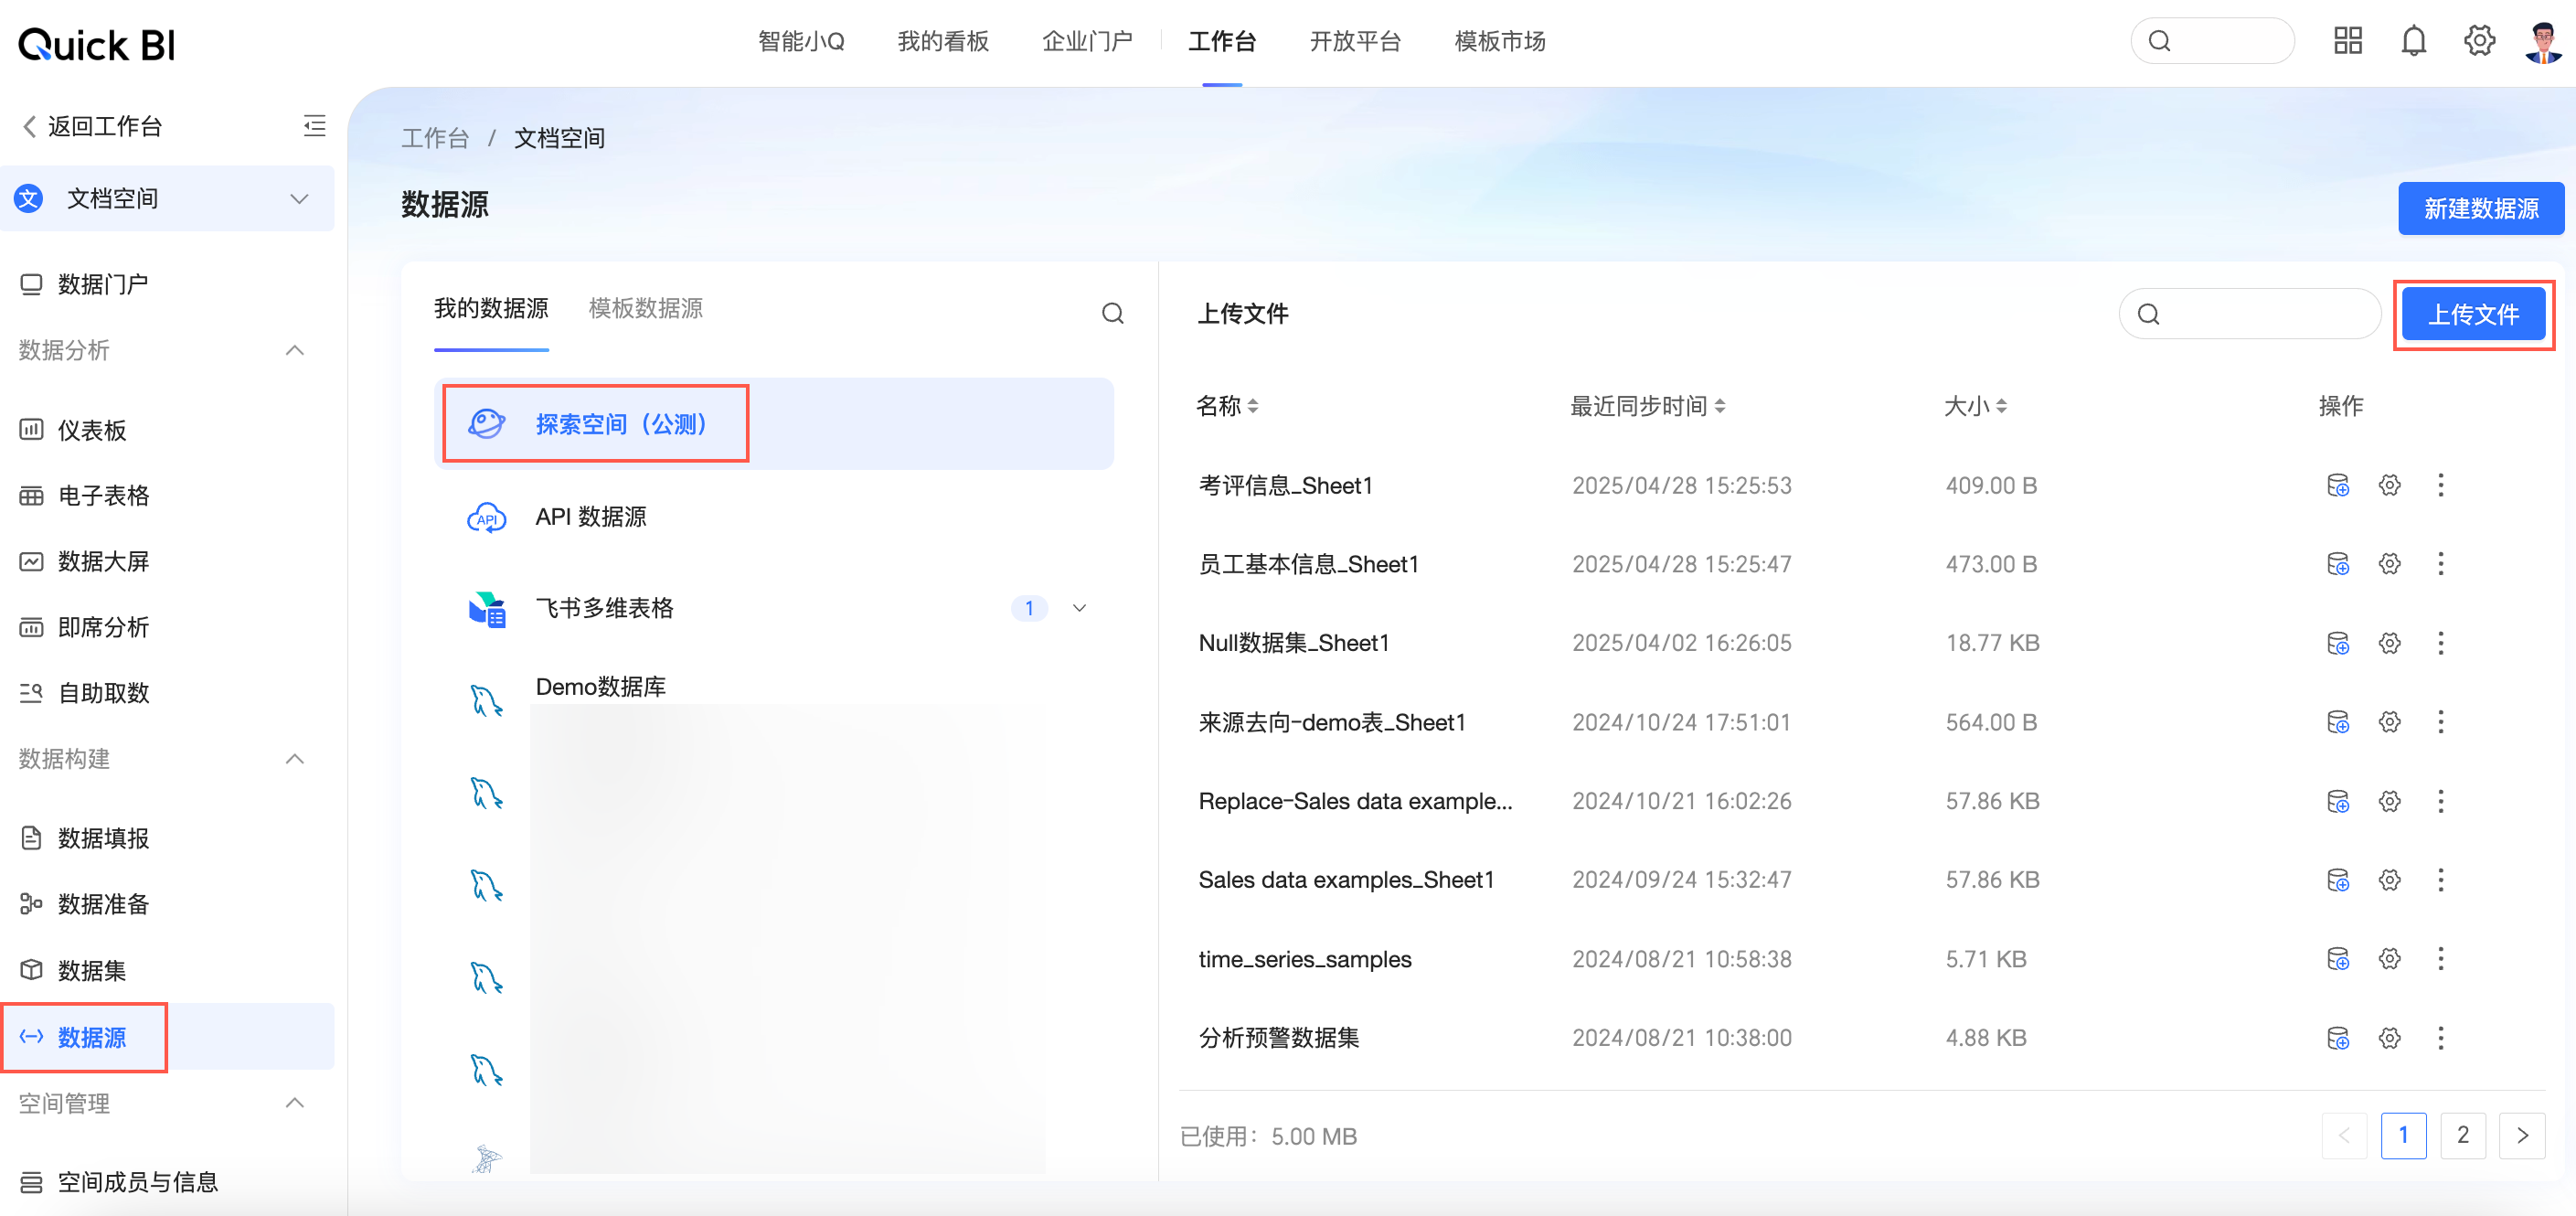Open 开放平台 in top navigation

(1355, 41)
